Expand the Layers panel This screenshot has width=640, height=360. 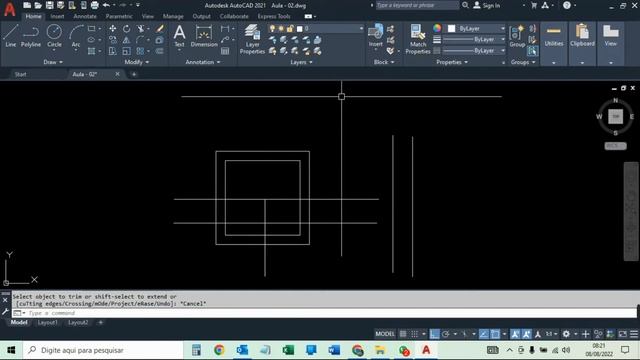[x=301, y=62]
